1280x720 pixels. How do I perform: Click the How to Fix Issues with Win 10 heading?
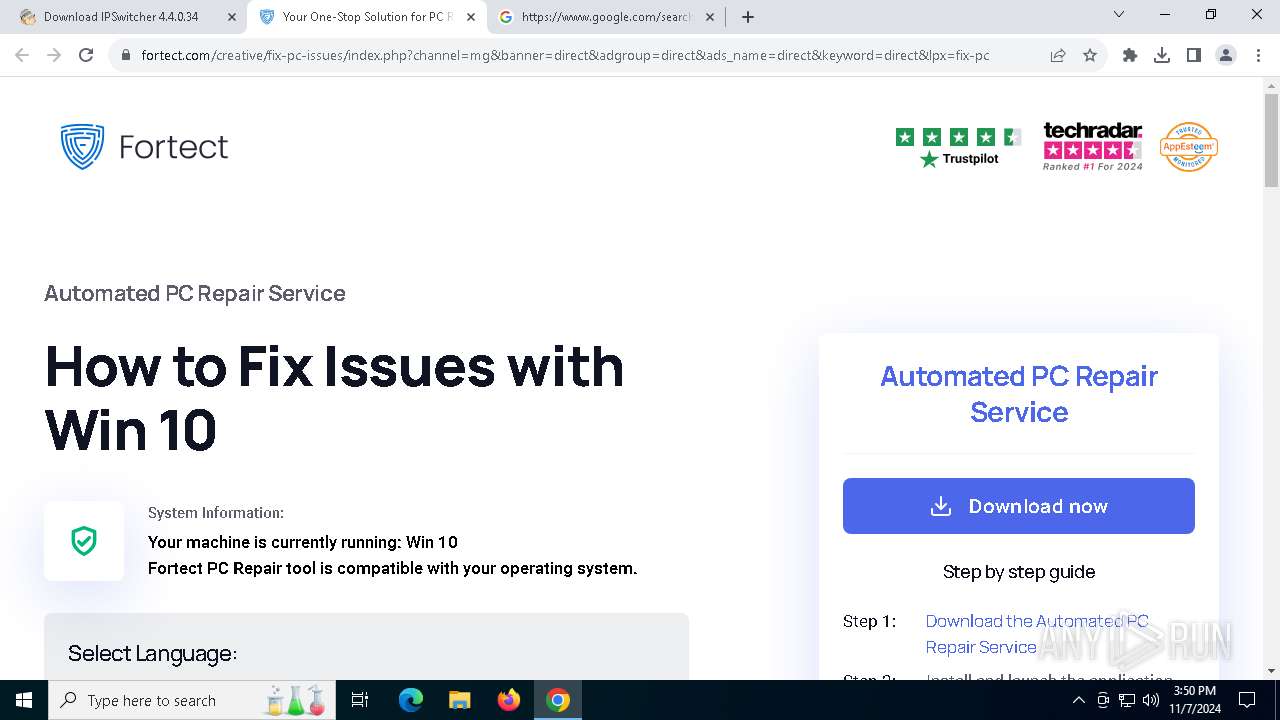point(334,397)
